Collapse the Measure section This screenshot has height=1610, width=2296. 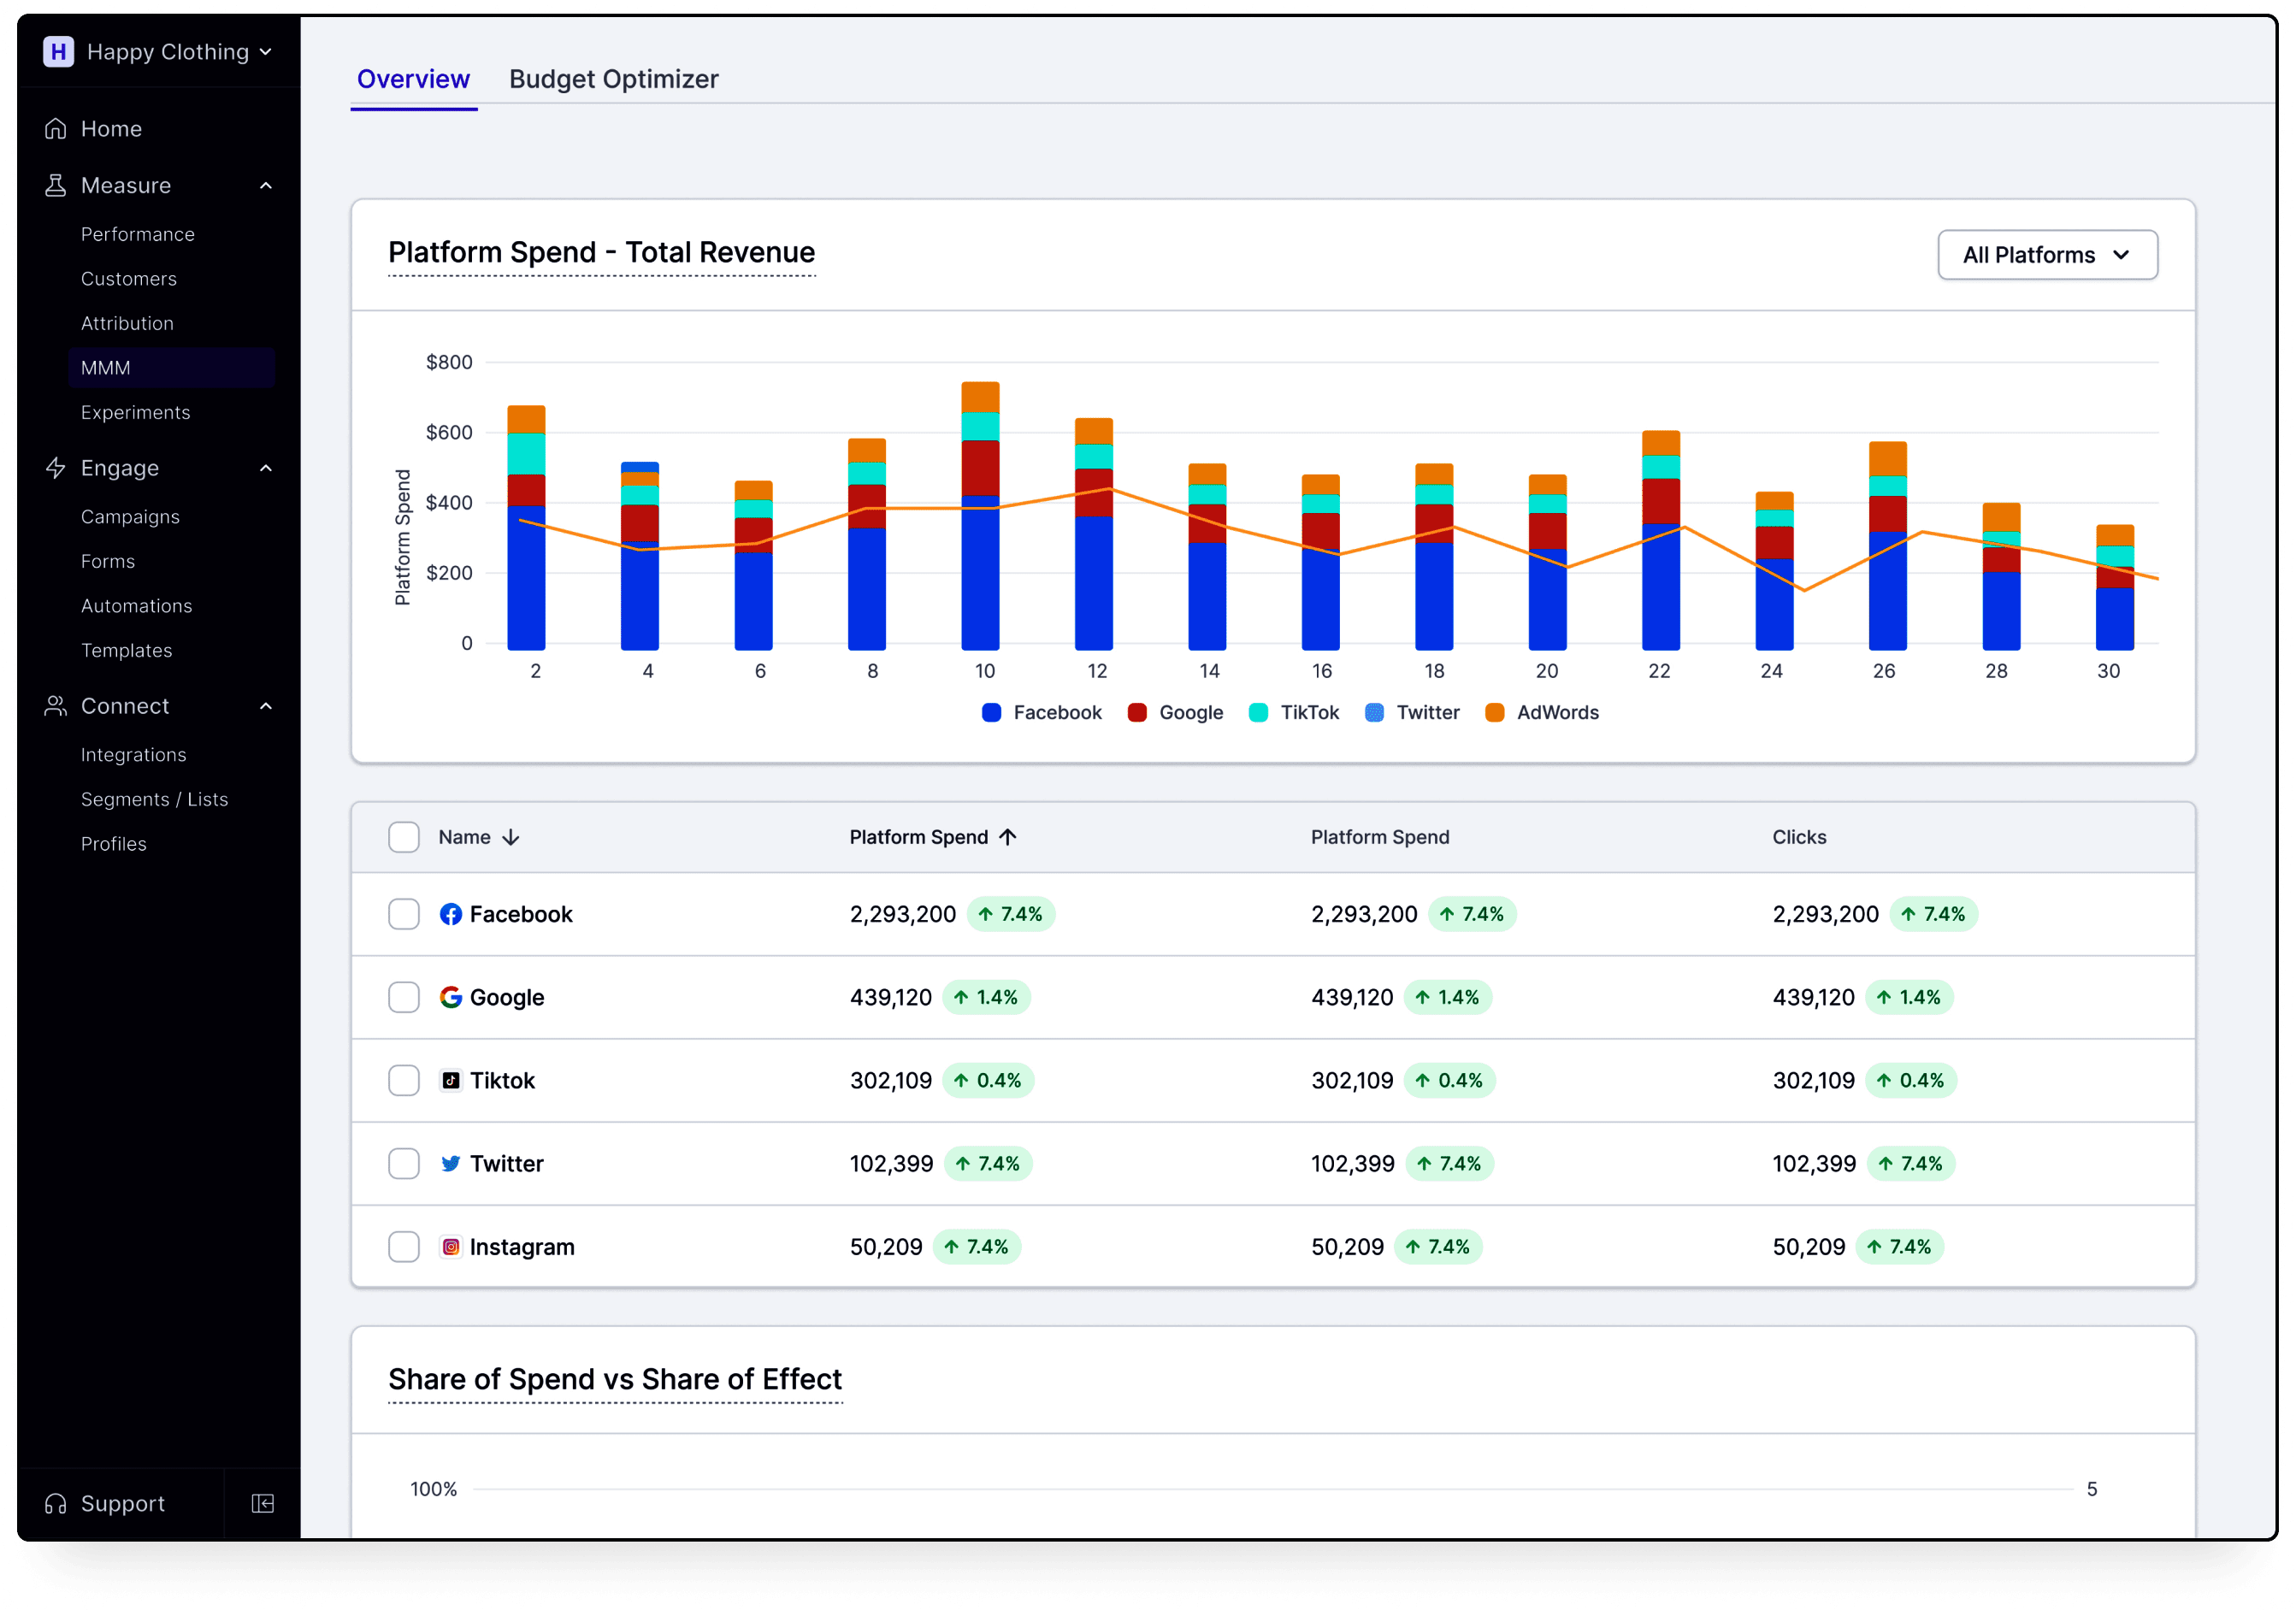[265, 184]
